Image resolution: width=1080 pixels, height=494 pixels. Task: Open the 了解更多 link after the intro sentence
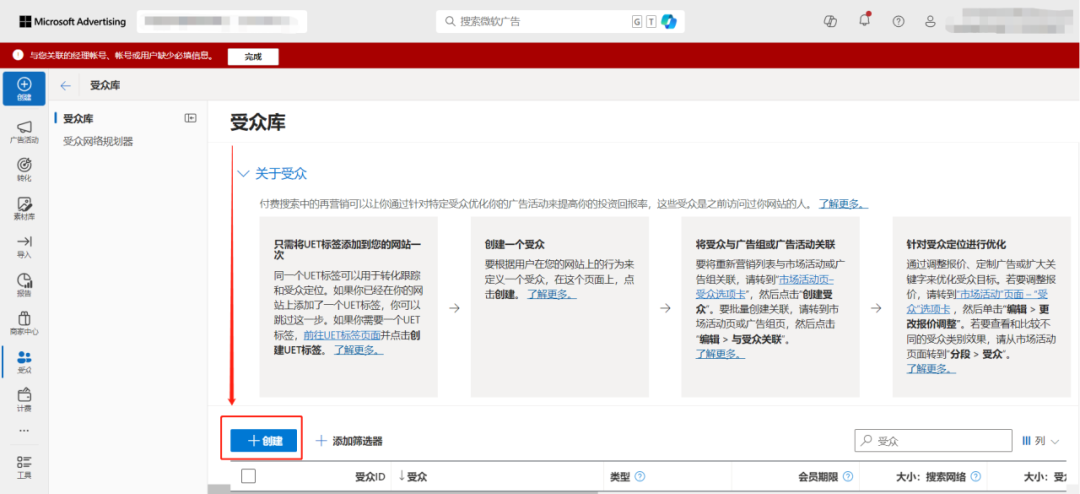click(x=843, y=204)
